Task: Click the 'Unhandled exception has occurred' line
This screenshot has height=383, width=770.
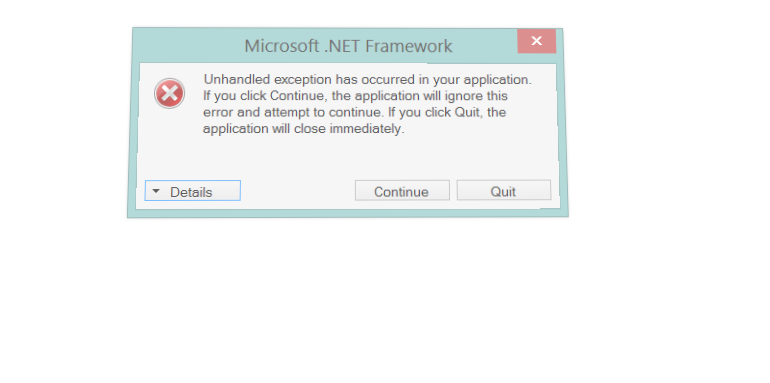Action: 367,80
